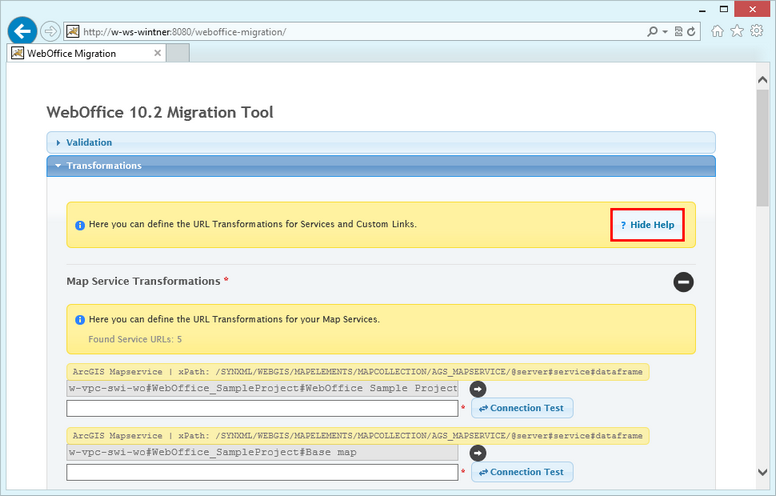
Task: Click the browser forward arrow button
Action: pos(49,32)
